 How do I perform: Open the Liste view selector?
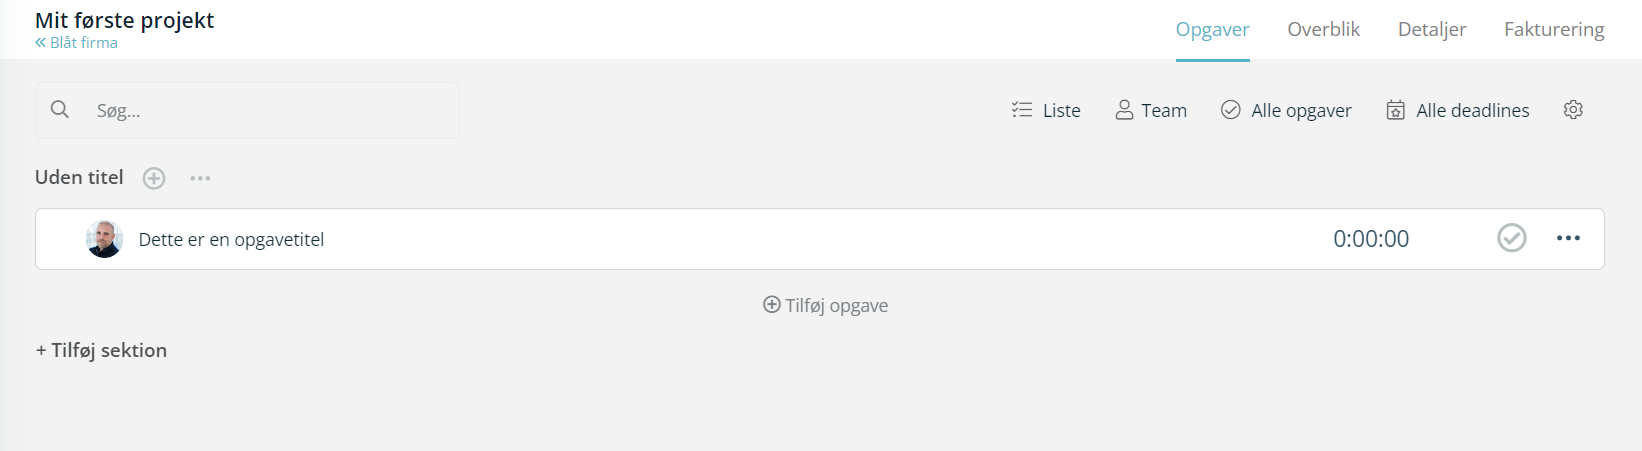click(1046, 110)
